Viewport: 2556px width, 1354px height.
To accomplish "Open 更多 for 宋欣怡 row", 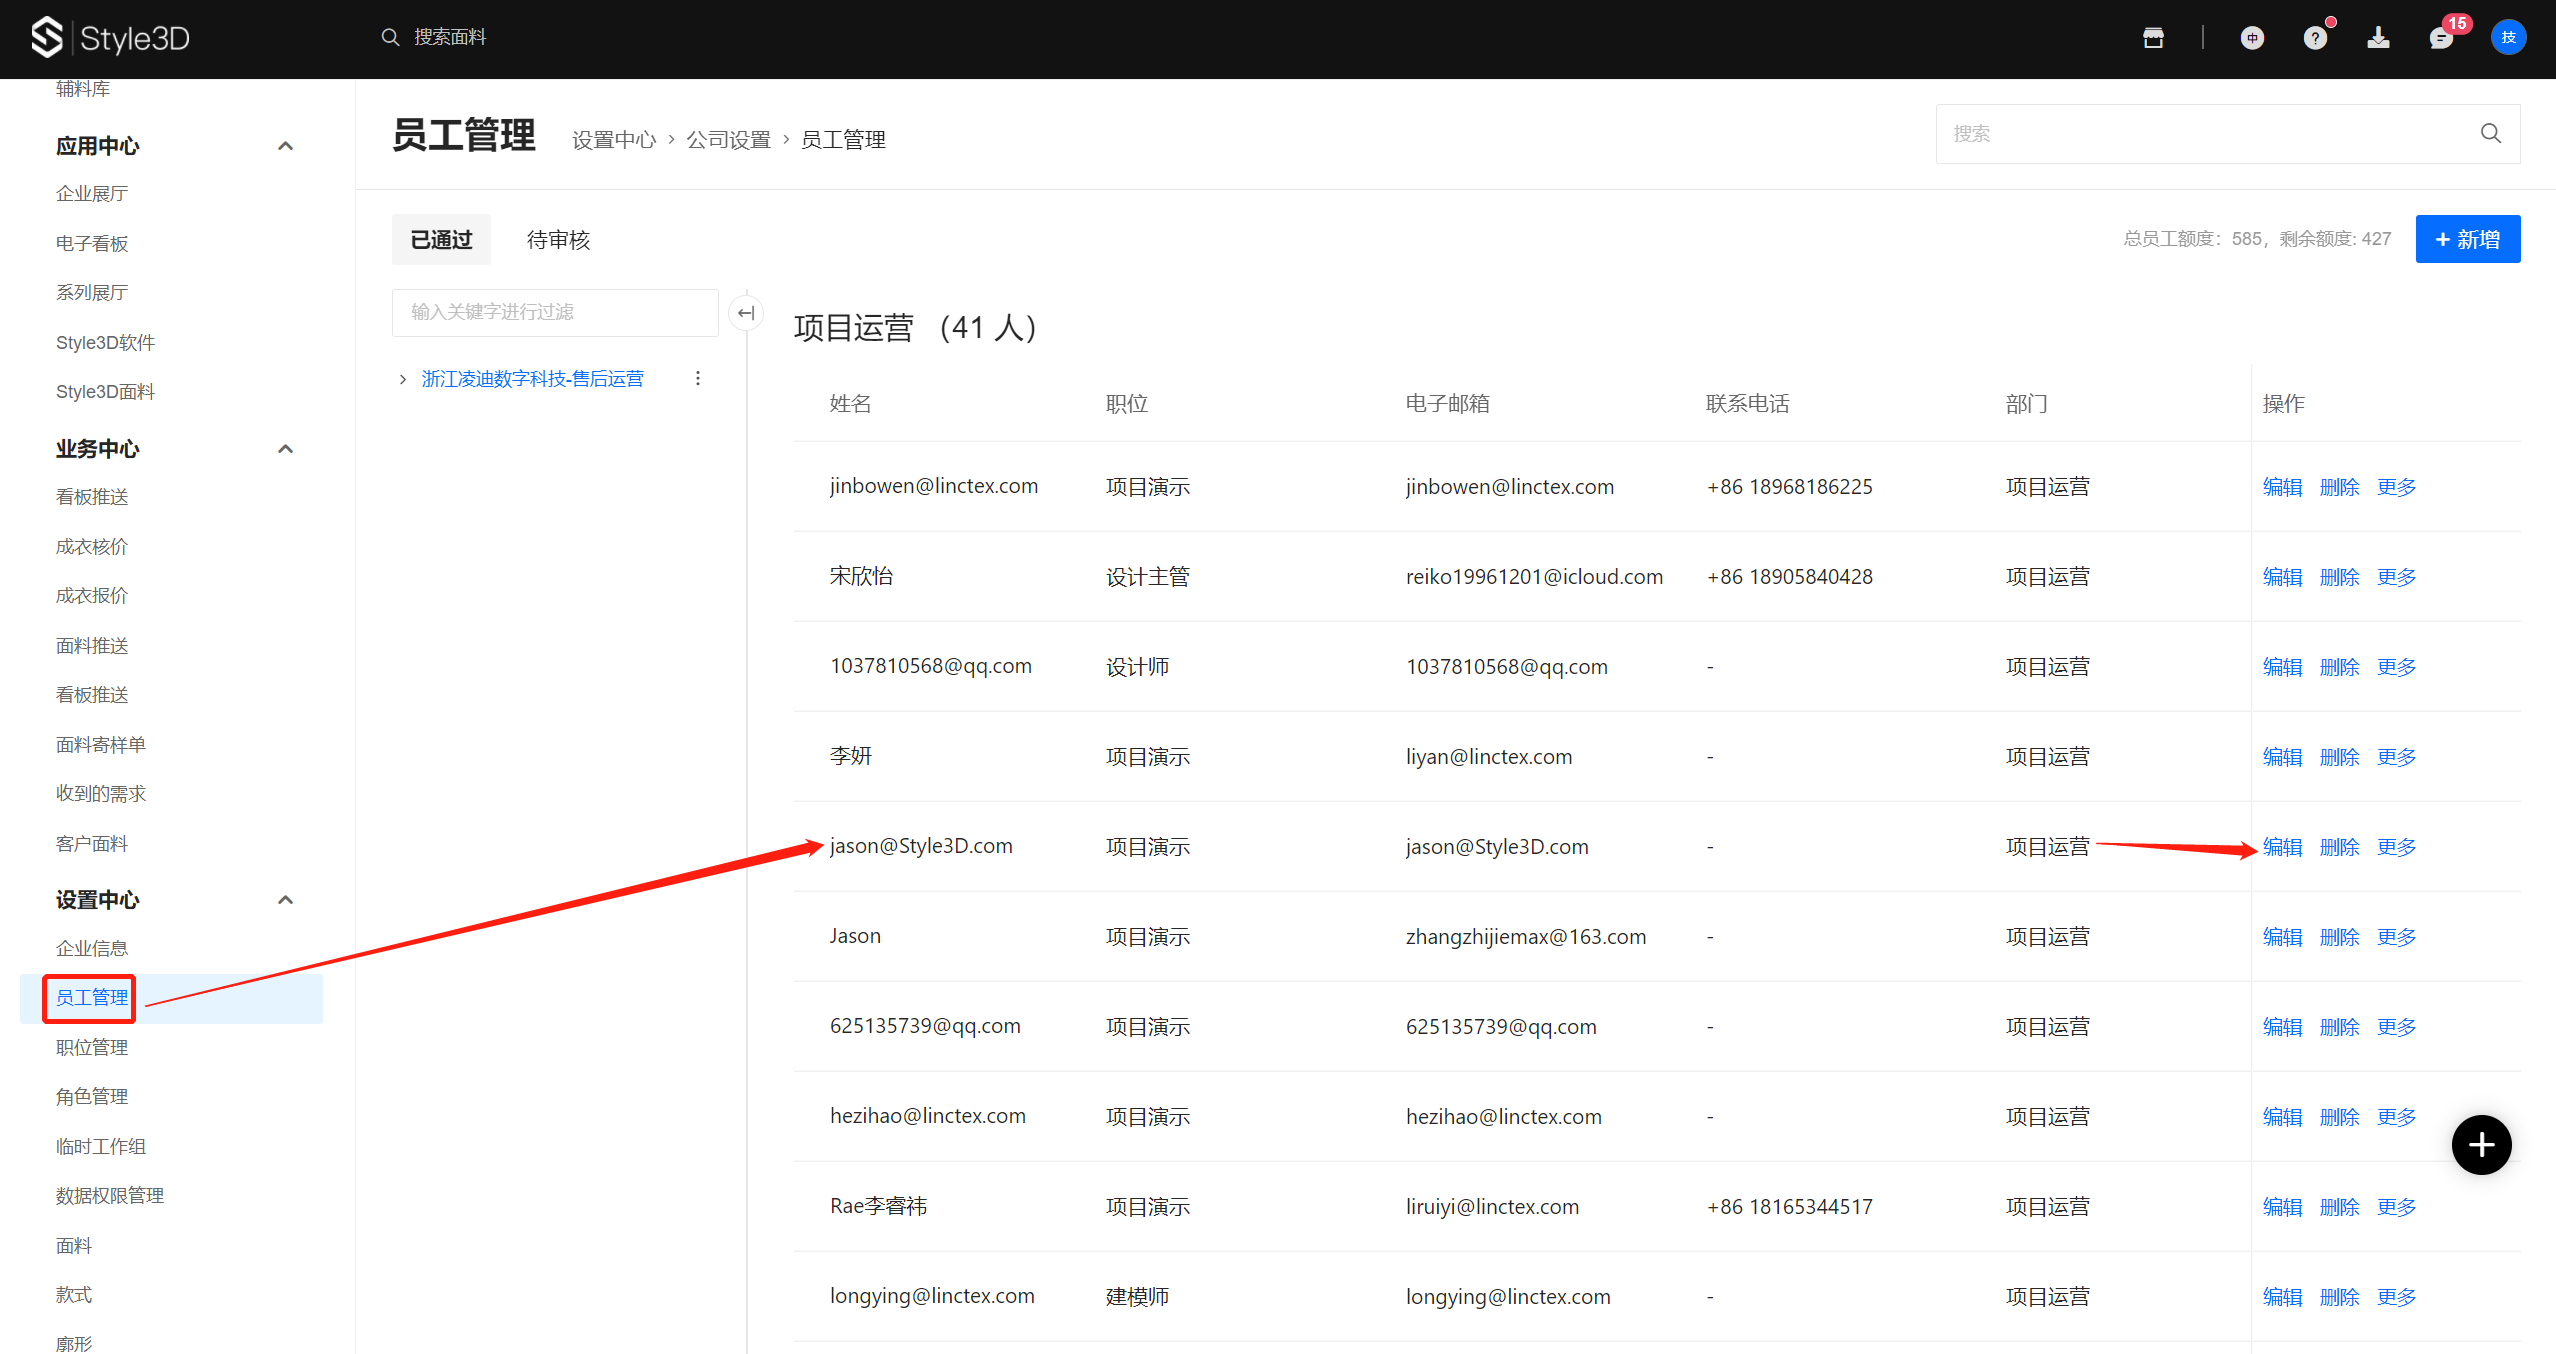I will pyautogui.click(x=2396, y=577).
